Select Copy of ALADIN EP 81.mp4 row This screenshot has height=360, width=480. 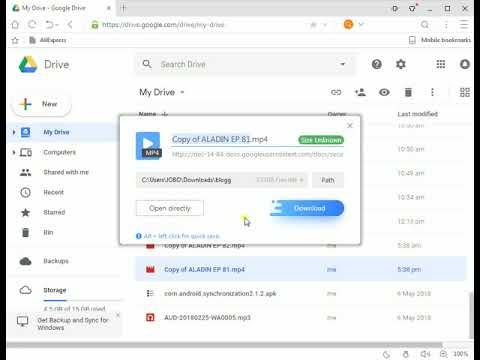[x=300, y=269]
